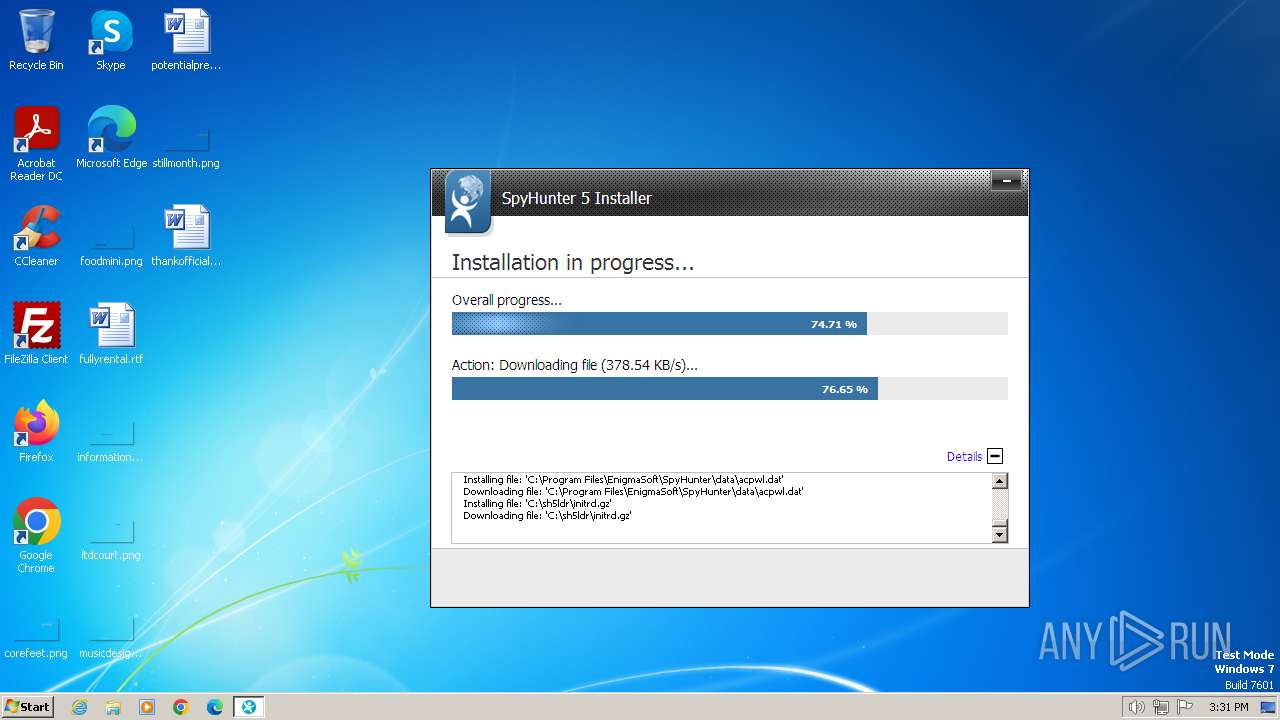Select log line Downloading file acpwl.dat
This screenshot has height=720, width=1280.
click(633, 492)
